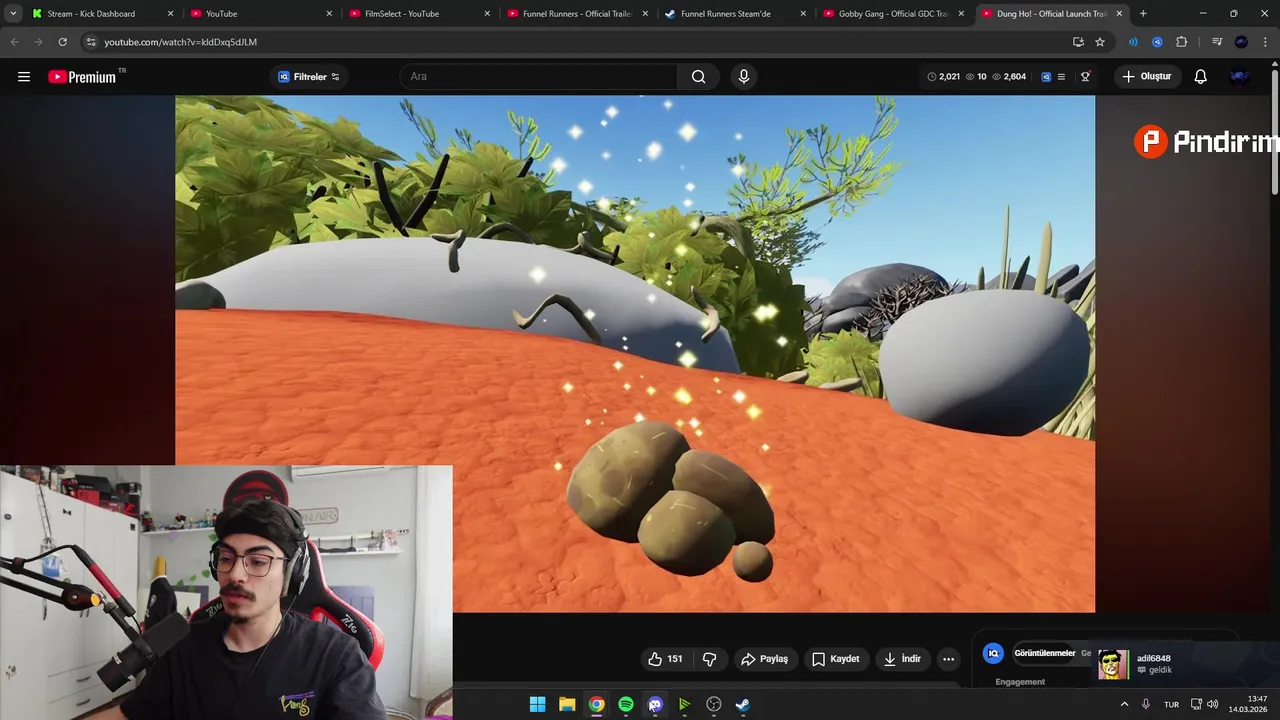Viewport: 1280px width, 720px height.
Task: Open a new browser tab
Action: [1143, 14]
